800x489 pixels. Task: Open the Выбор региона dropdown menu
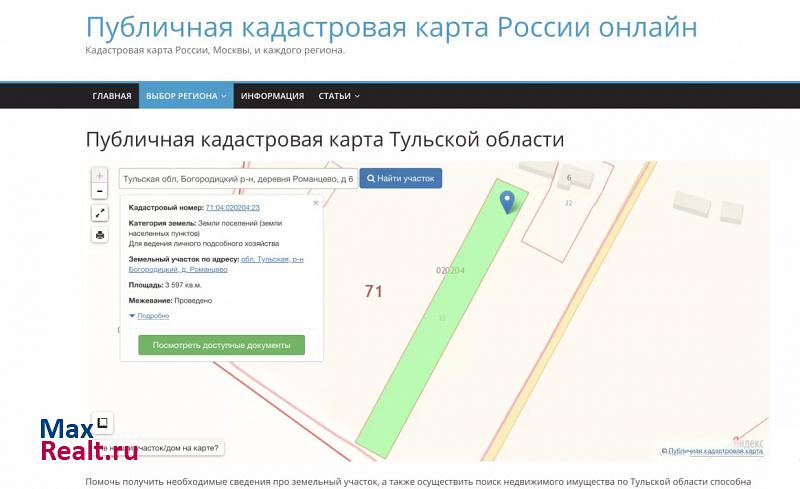point(186,96)
